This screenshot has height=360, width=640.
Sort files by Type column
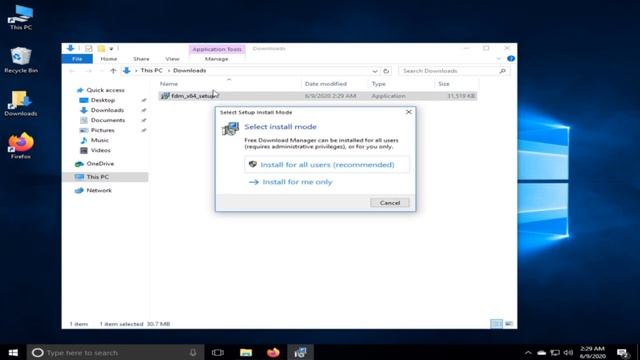[378, 84]
